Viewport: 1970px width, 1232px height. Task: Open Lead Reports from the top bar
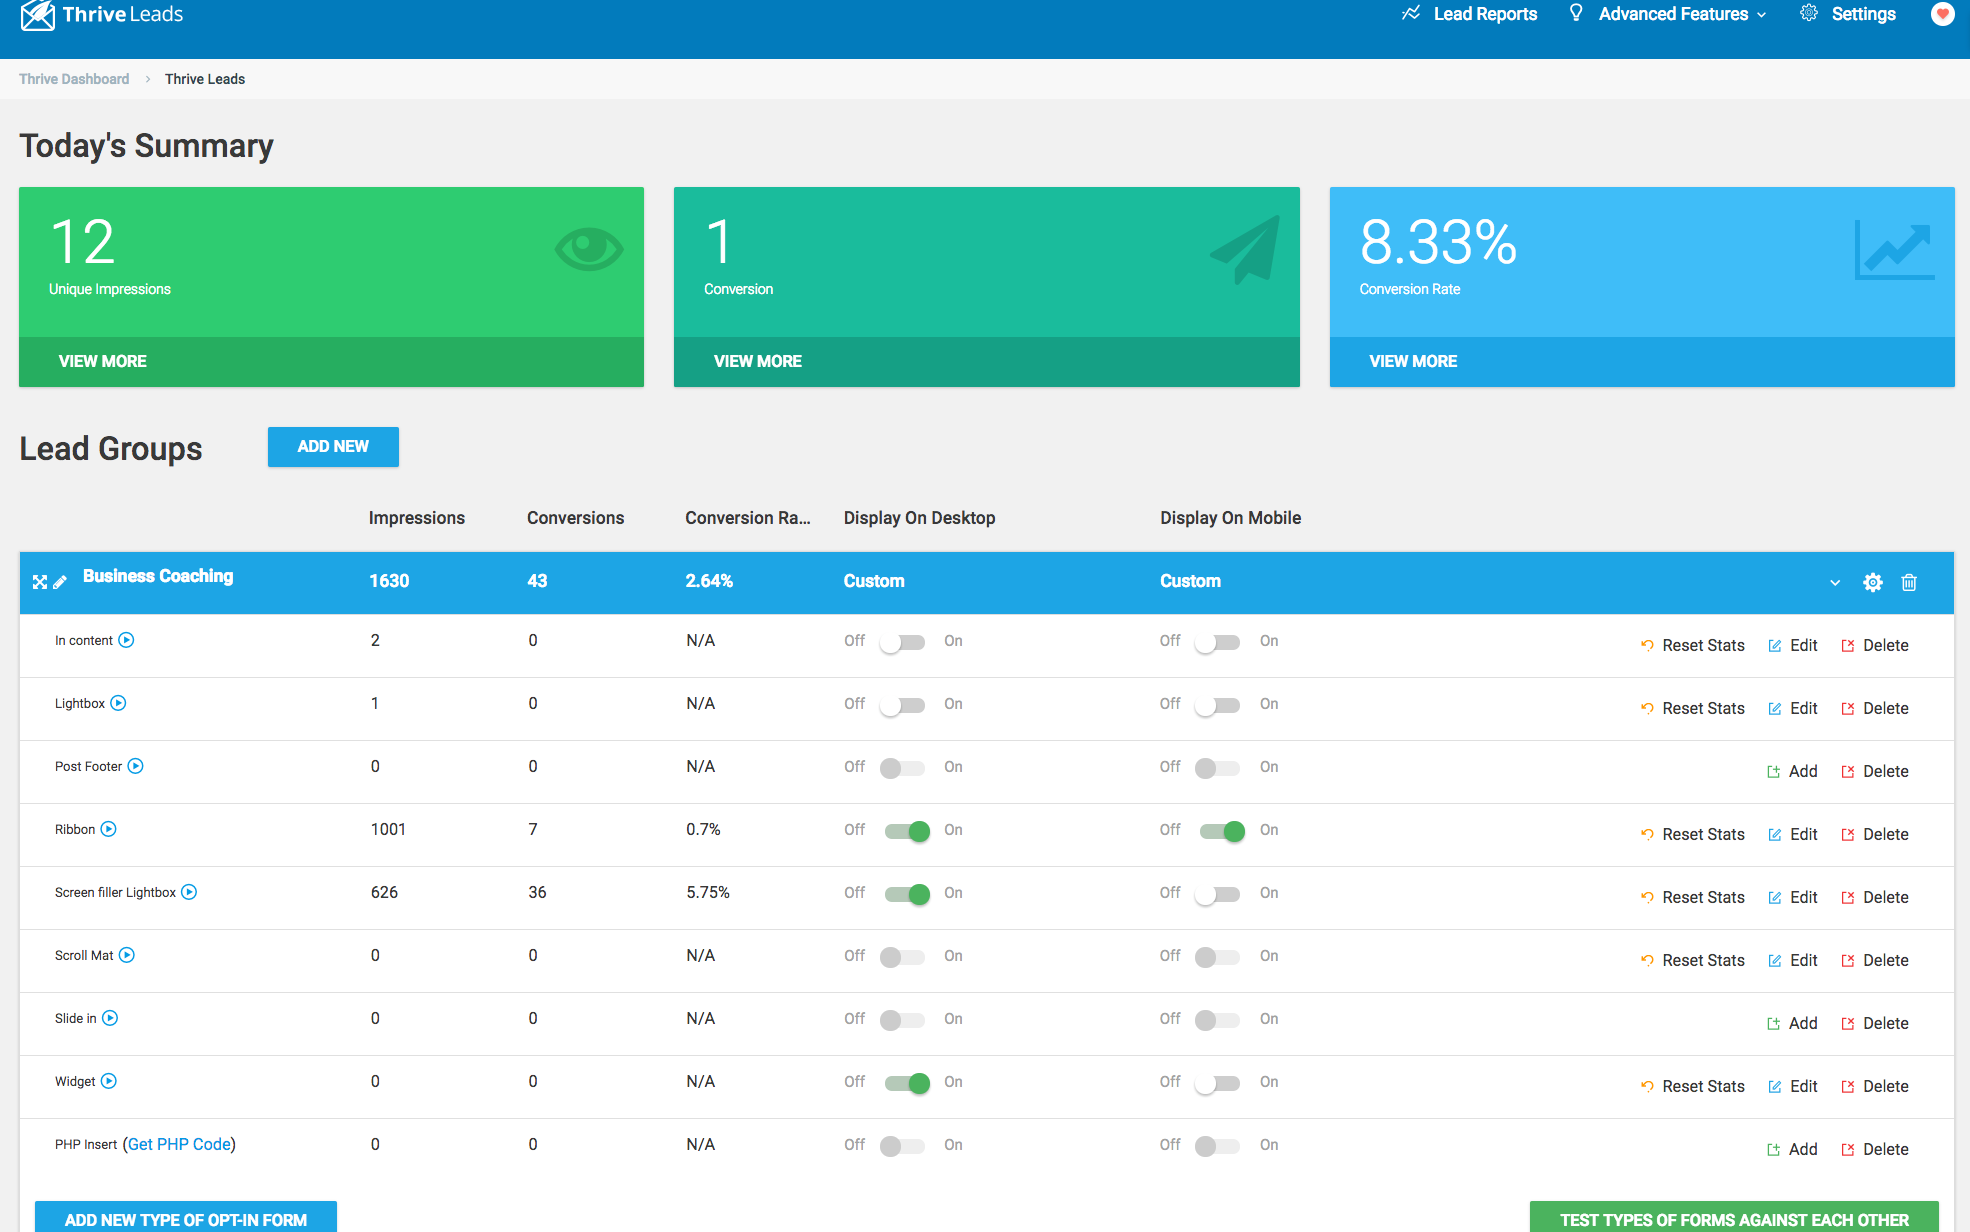(1485, 14)
